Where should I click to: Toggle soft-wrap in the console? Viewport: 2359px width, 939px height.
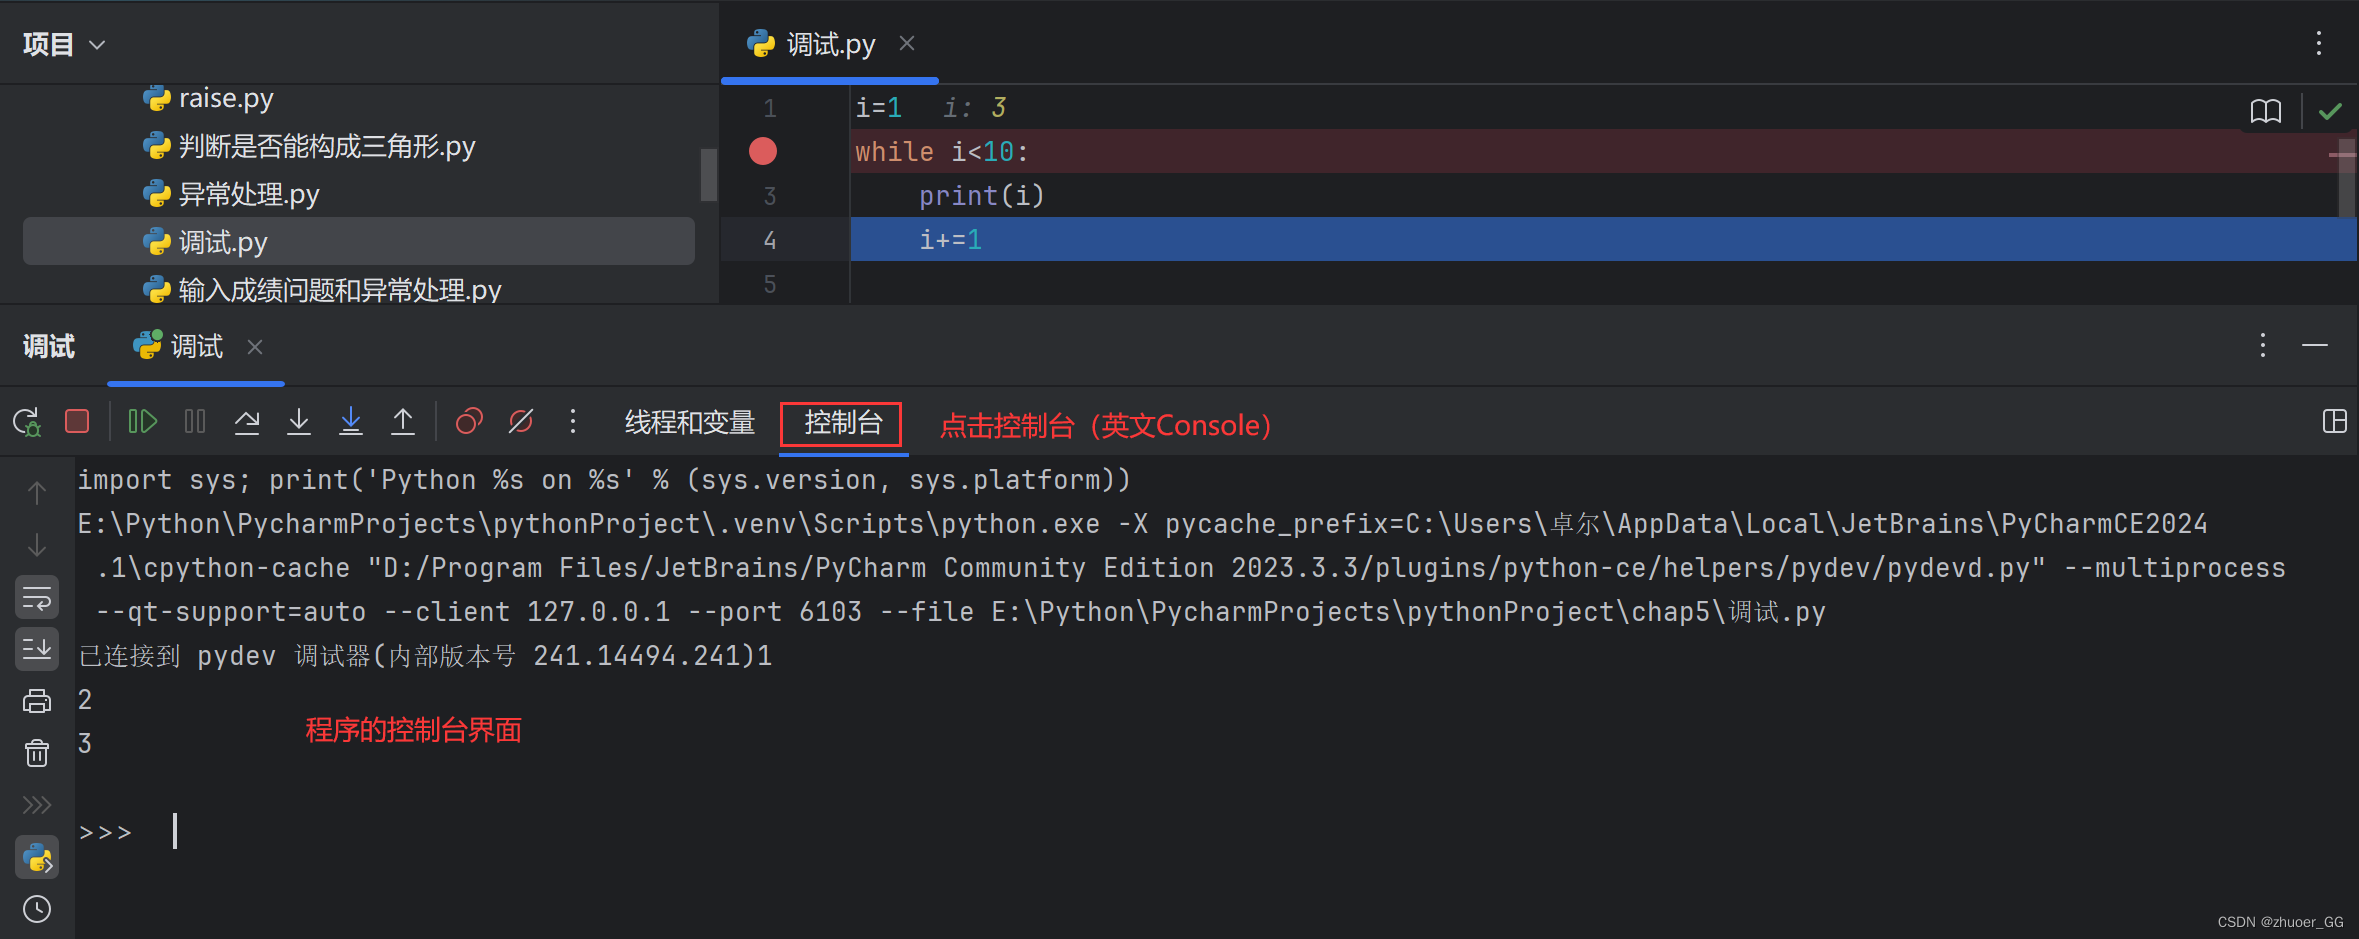coord(37,597)
